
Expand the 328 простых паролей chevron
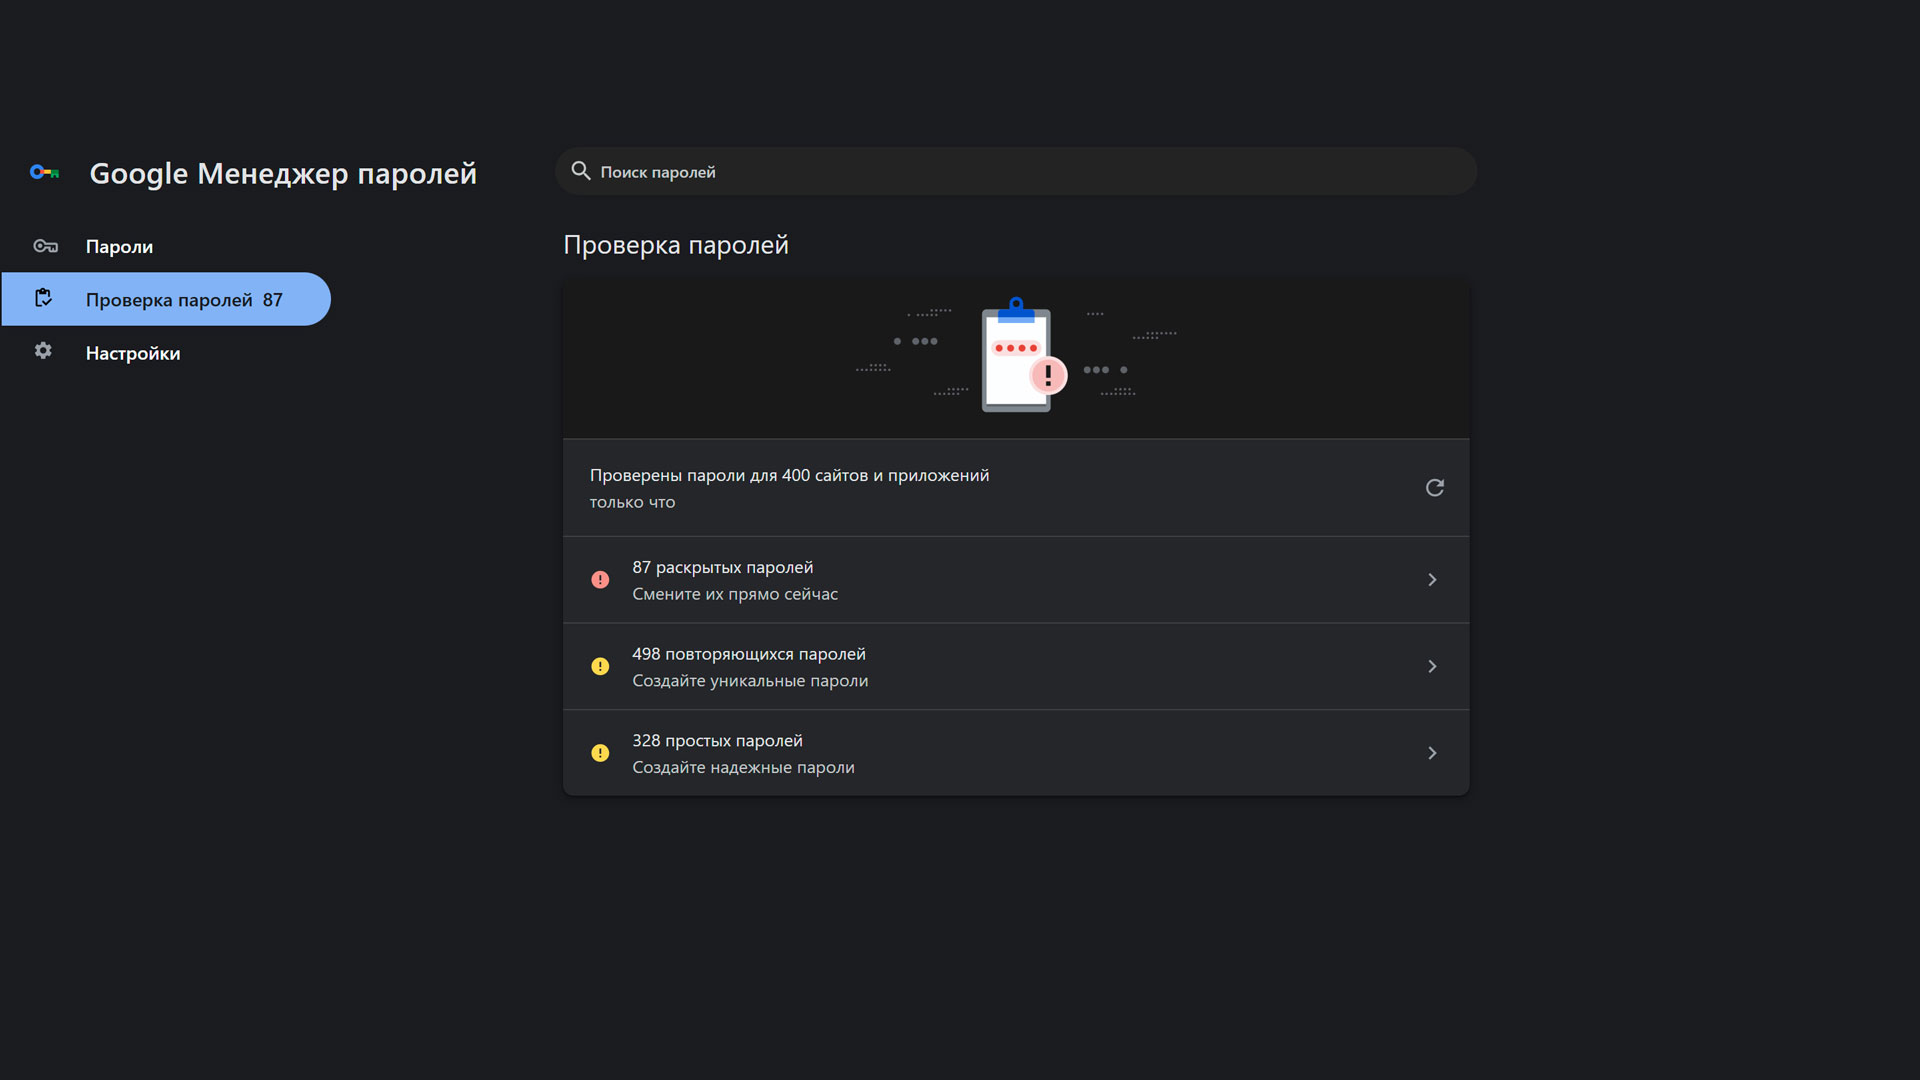(x=1432, y=753)
